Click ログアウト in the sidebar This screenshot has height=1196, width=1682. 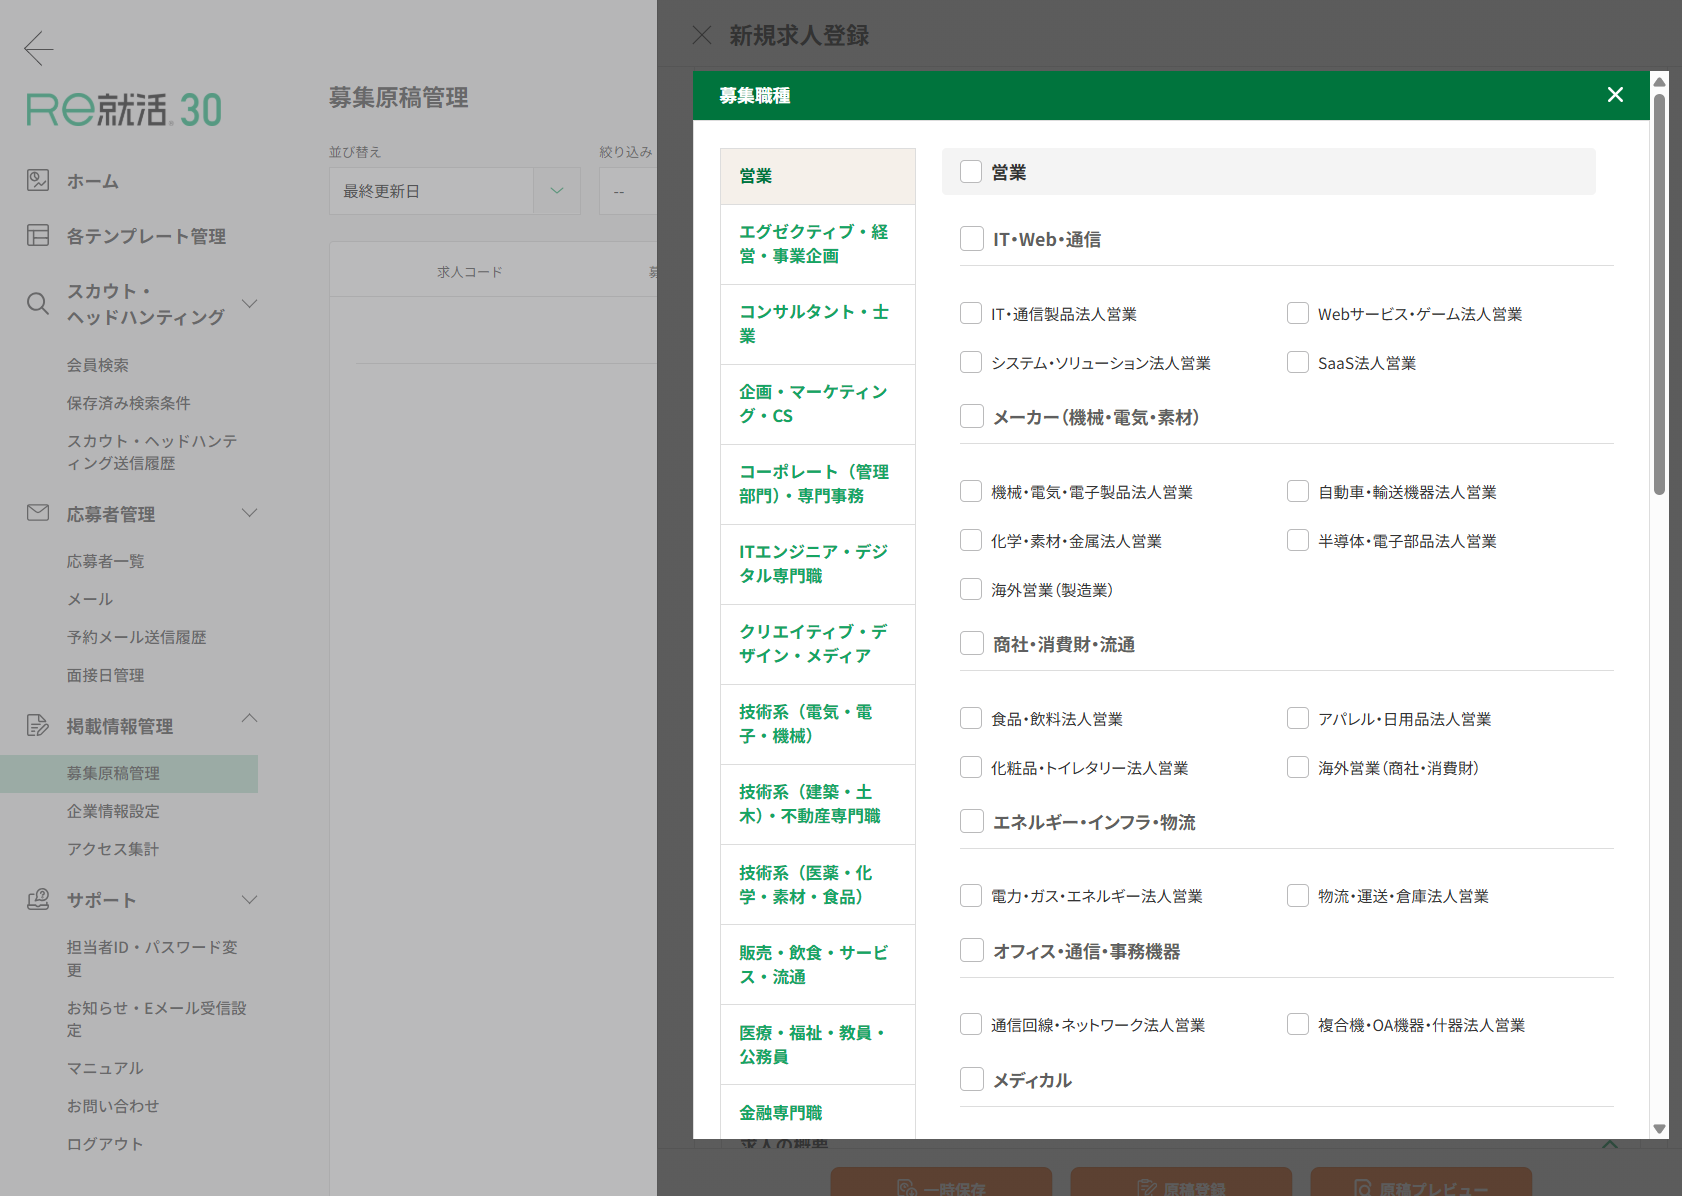pos(105,1144)
